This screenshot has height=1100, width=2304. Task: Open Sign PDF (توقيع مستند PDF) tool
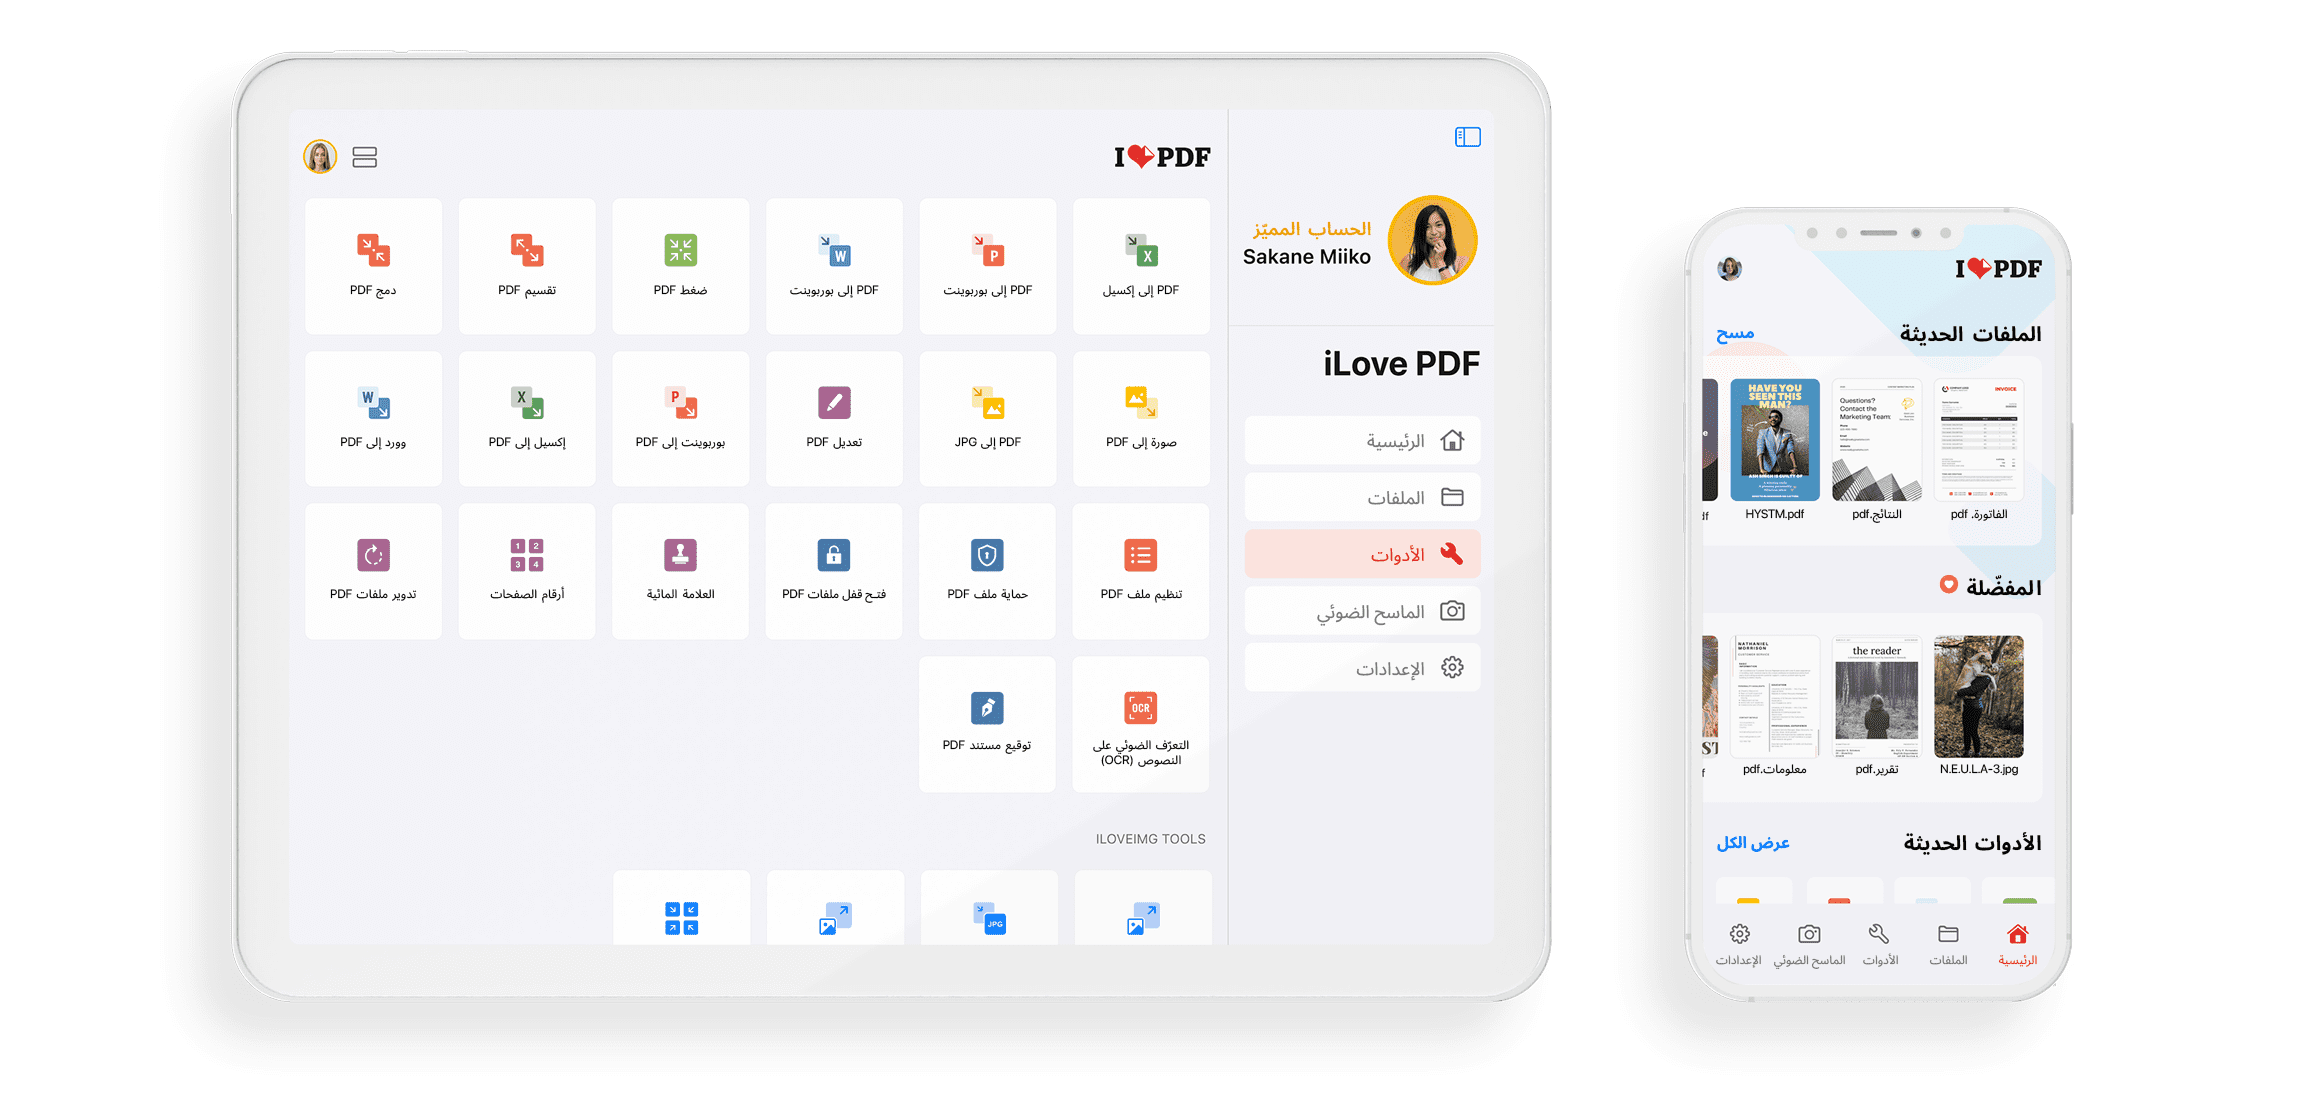987,724
